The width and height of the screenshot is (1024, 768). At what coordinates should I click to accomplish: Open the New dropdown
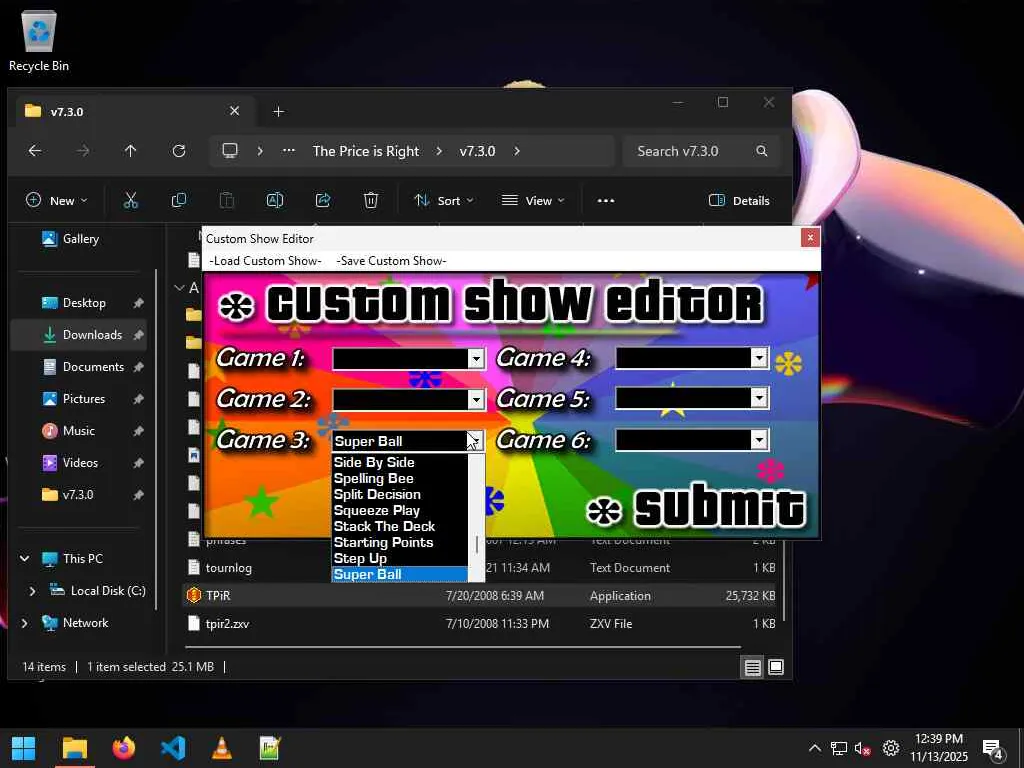click(56, 200)
